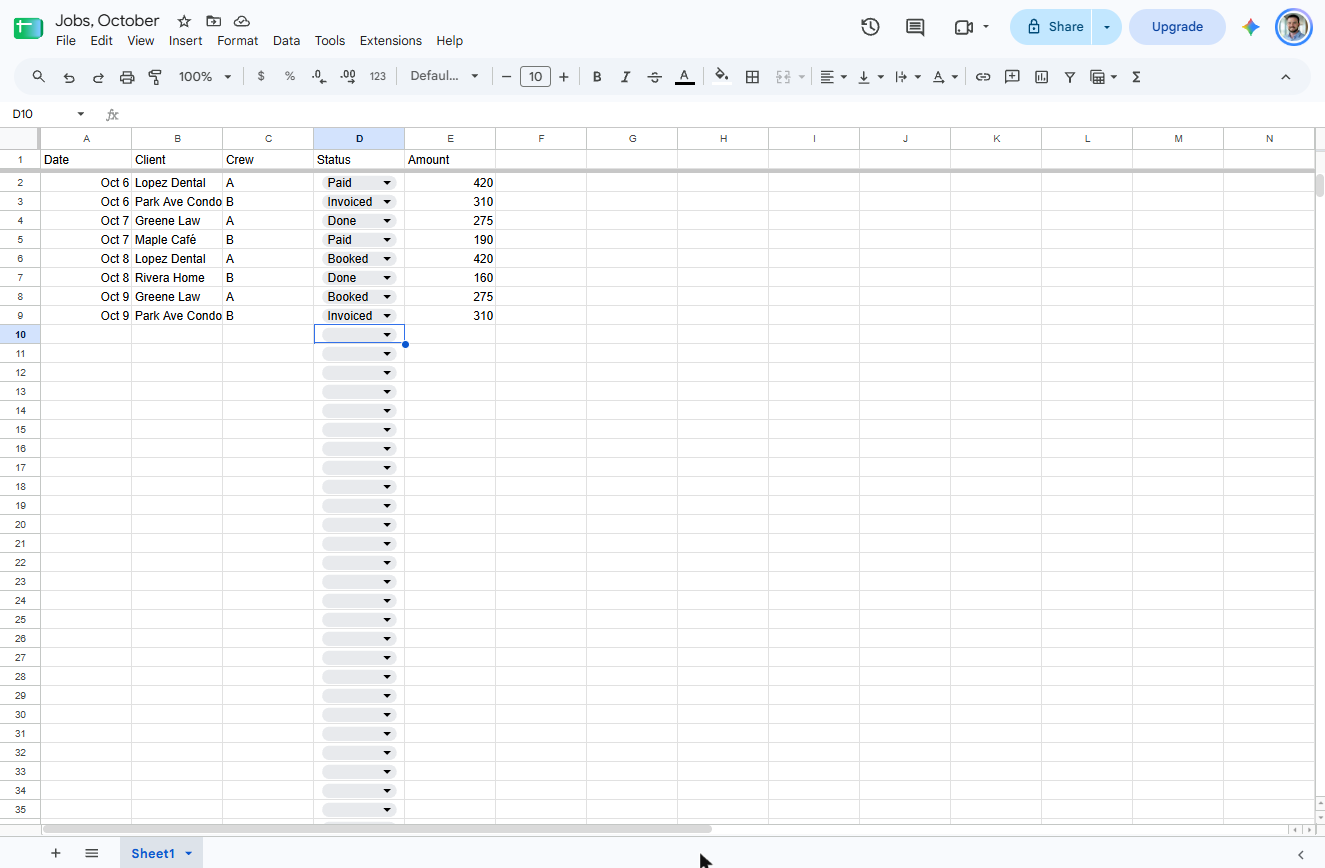Open the fill color bucket
1325x868 pixels.
coord(722,77)
